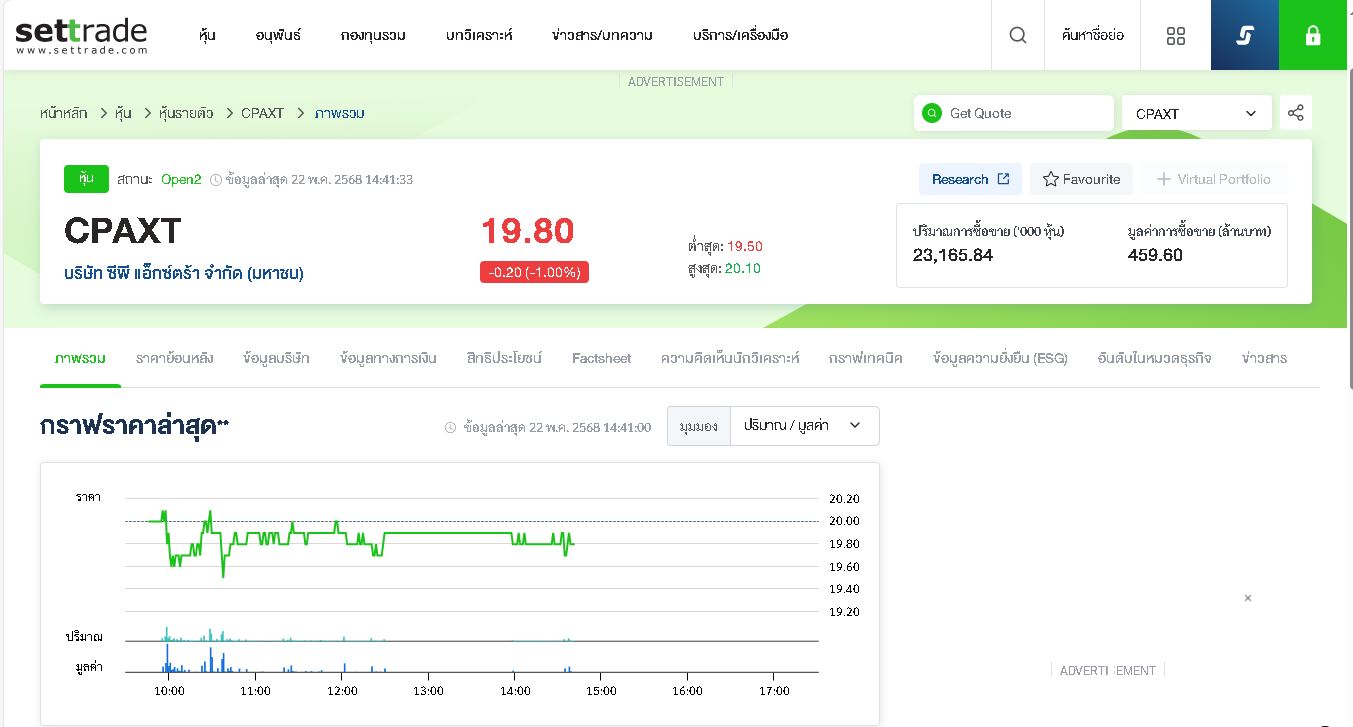This screenshot has height=727, width=1353.
Task: Click the -0.20 (-1.00%) change badge
Action: [534, 272]
